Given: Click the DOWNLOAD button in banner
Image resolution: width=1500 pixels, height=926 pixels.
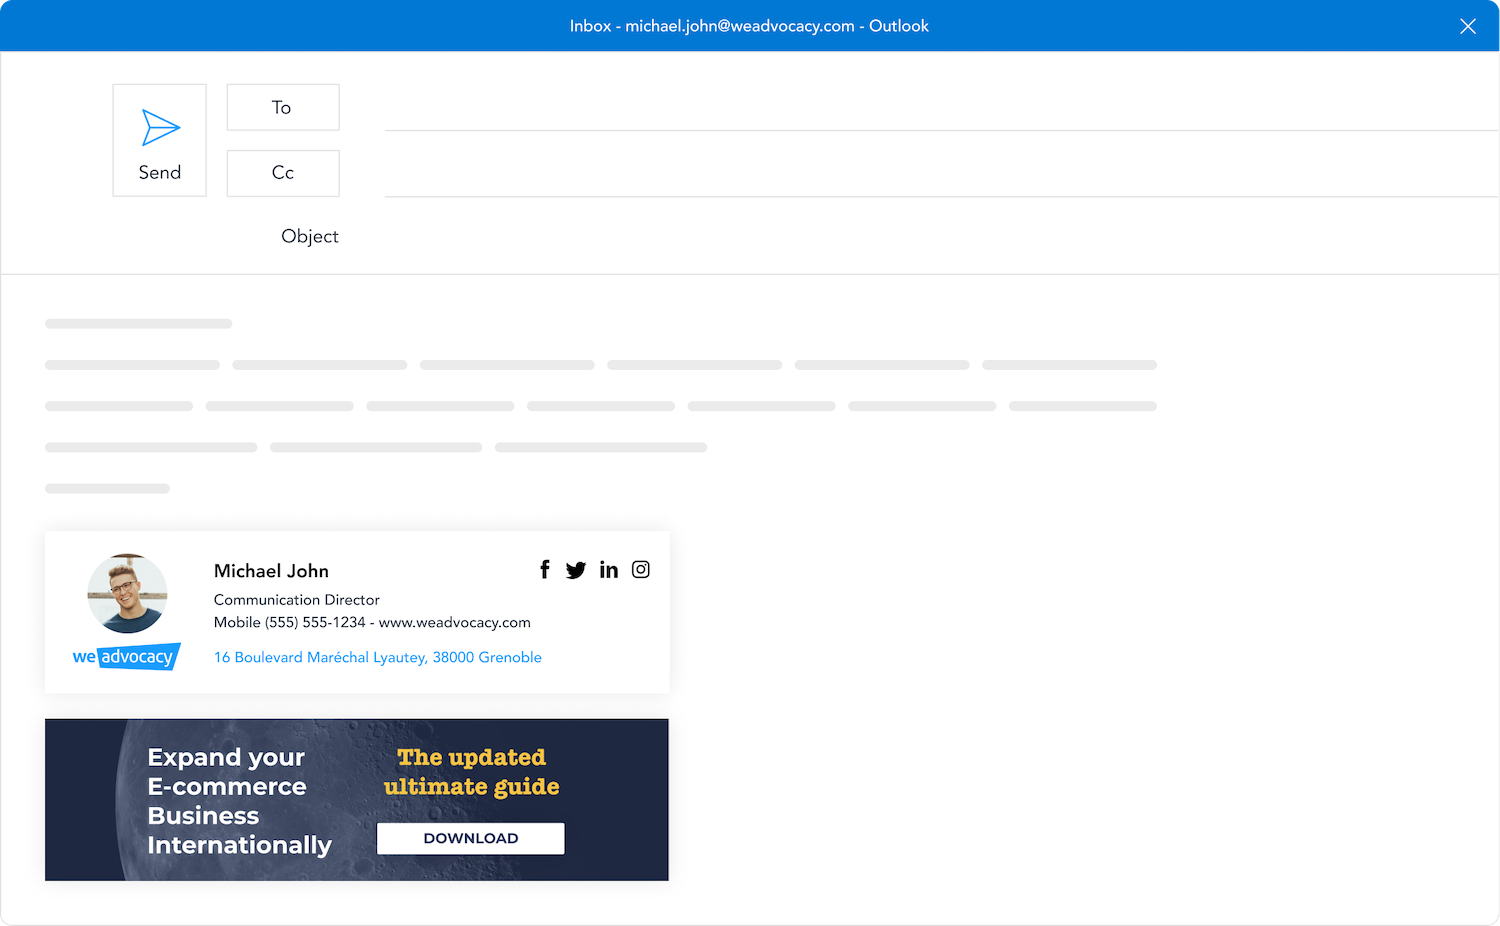Looking at the screenshot, I should tap(471, 838).
